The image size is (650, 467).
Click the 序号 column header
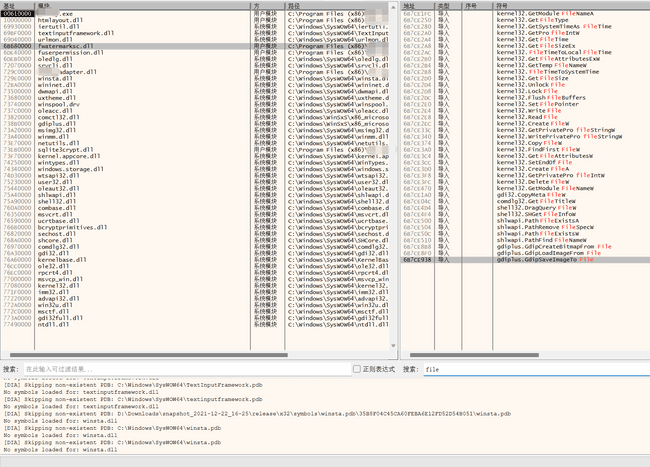477,6
